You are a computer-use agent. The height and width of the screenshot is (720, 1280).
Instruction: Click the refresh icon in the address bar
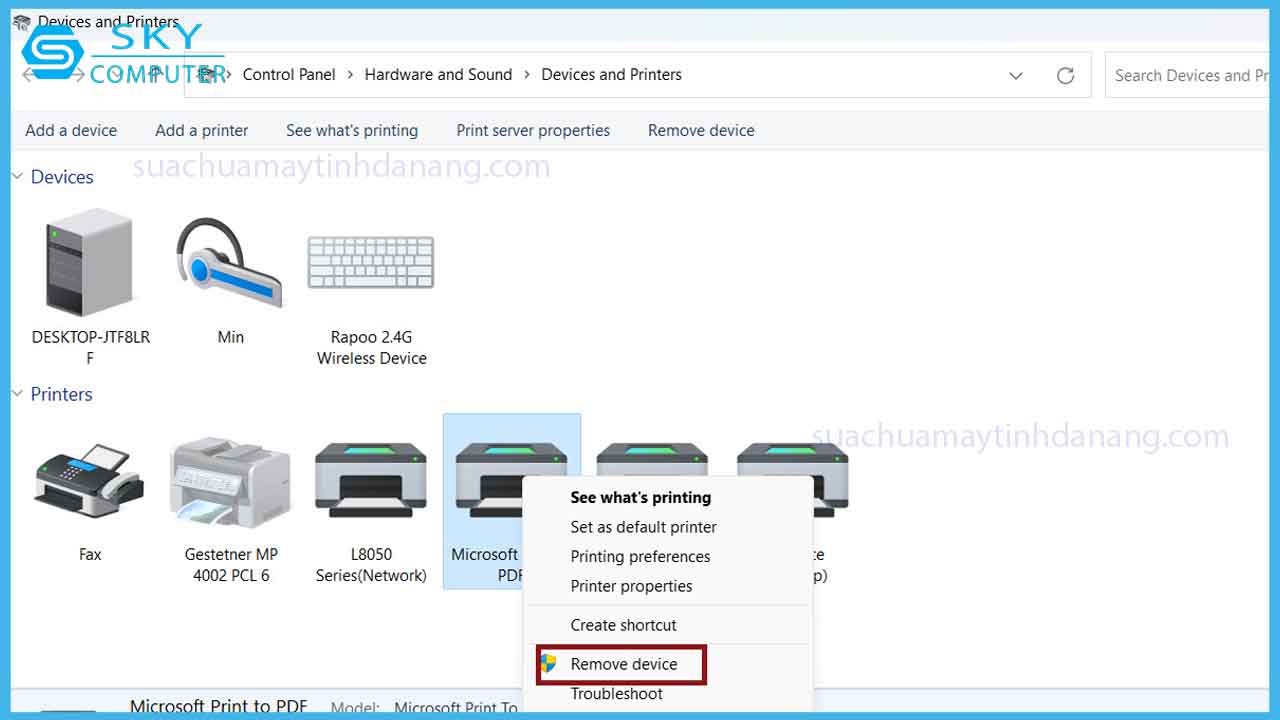click(1065, 75)
